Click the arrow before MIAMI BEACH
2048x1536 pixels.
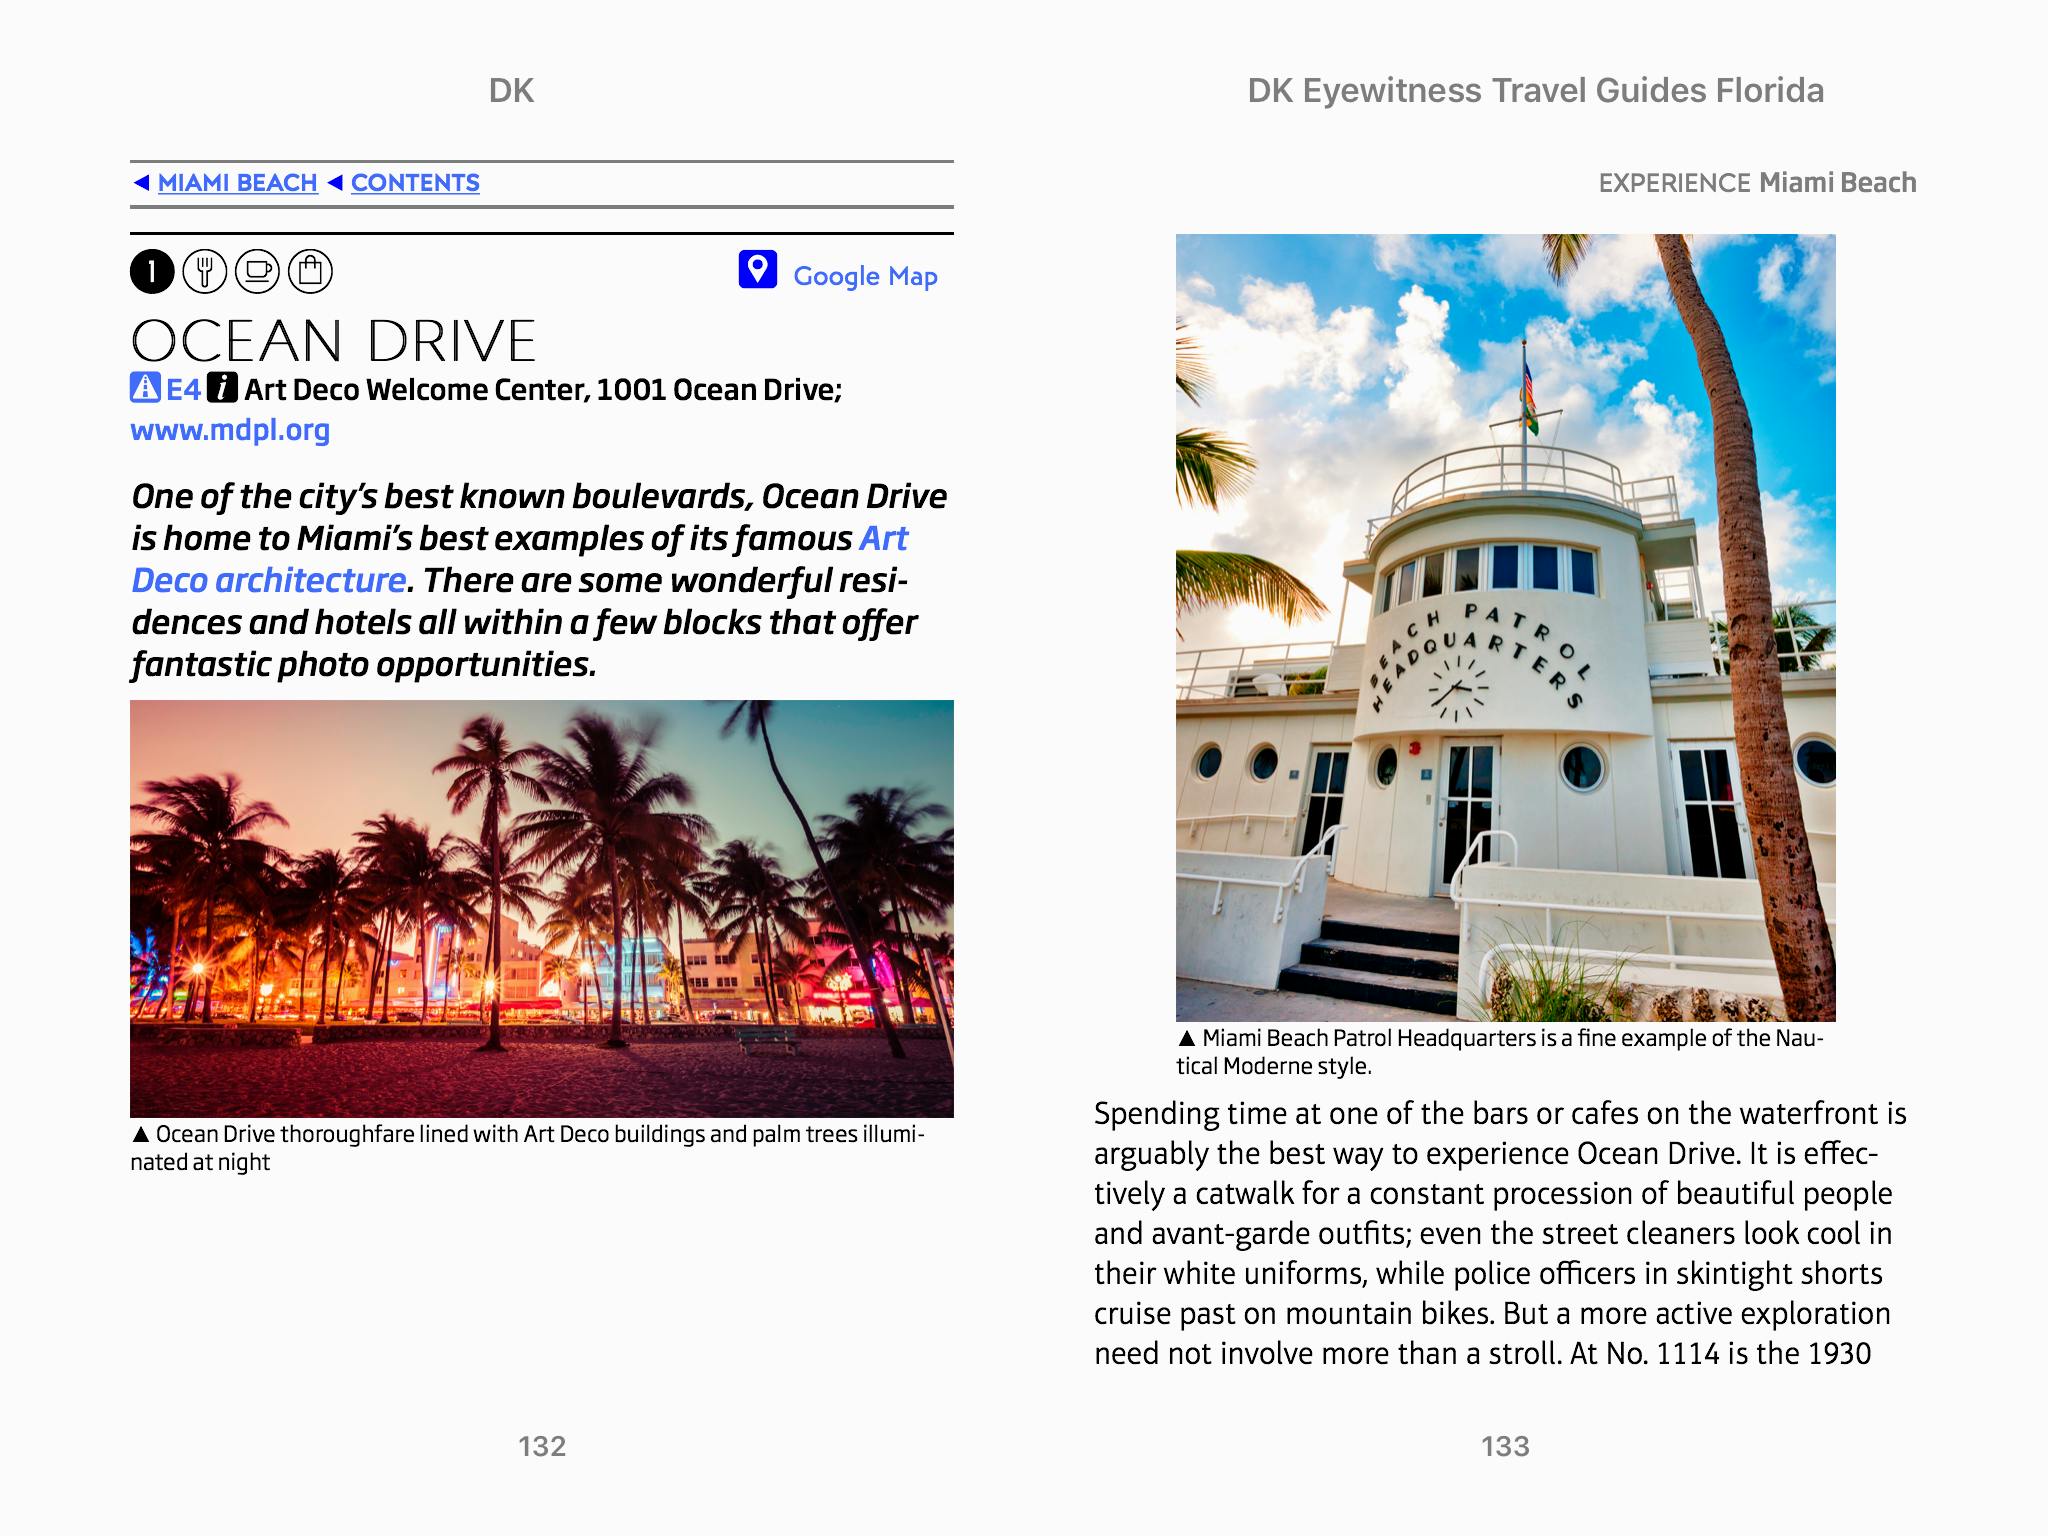[142, 183]
